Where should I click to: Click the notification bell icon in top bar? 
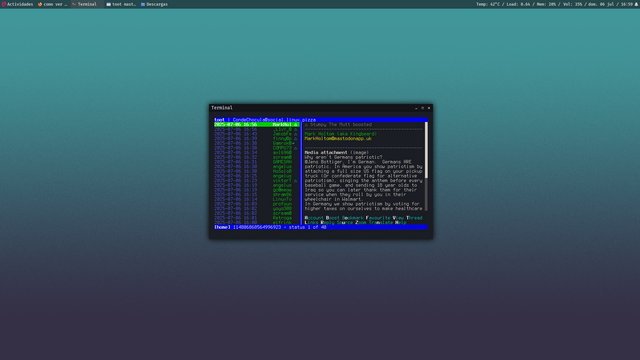point(636,4)
